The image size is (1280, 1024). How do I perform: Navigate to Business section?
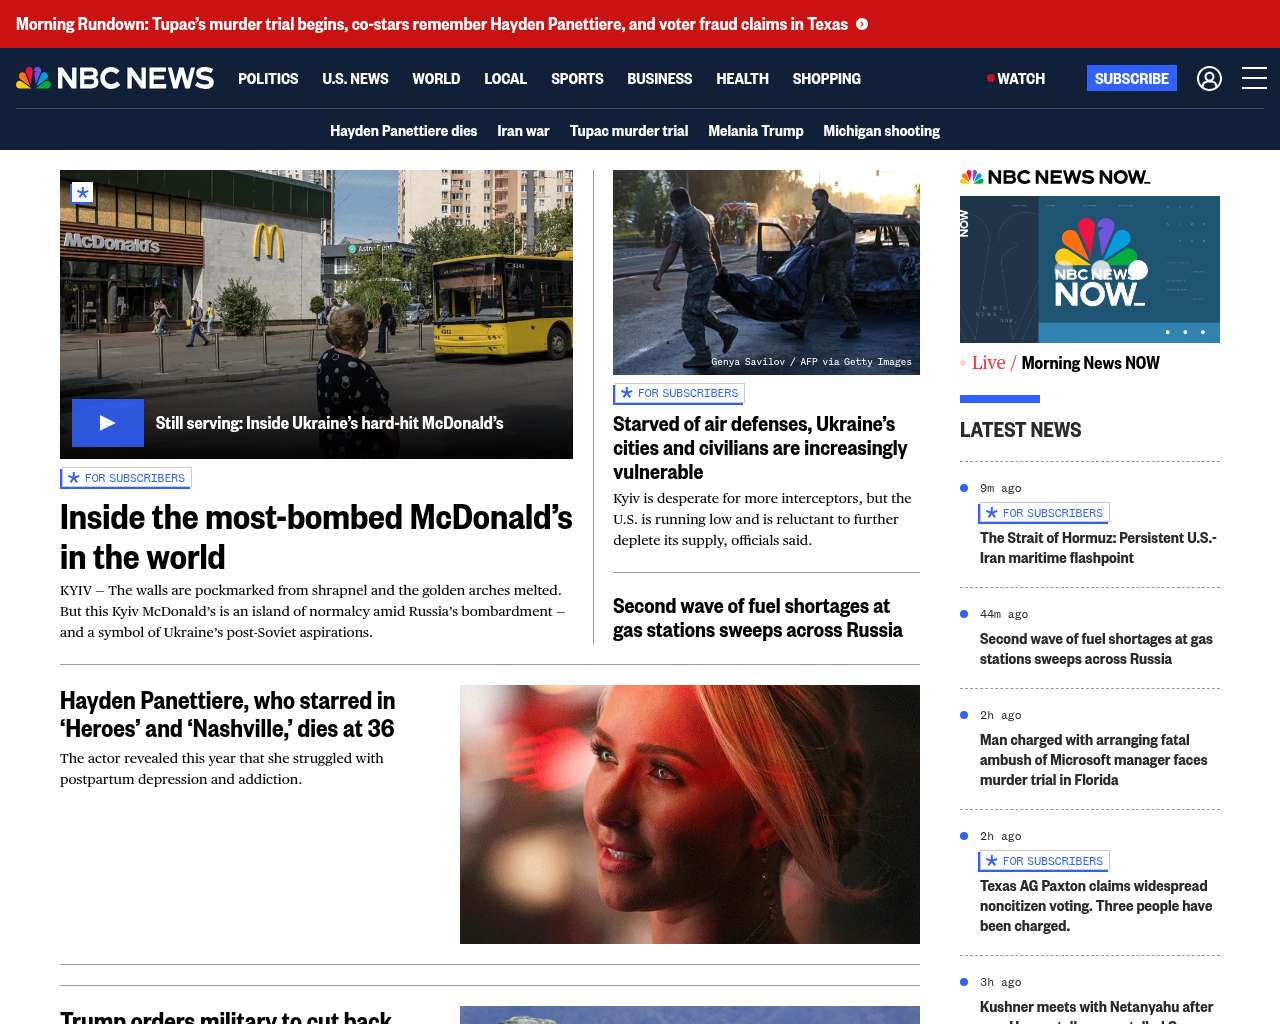659,78
